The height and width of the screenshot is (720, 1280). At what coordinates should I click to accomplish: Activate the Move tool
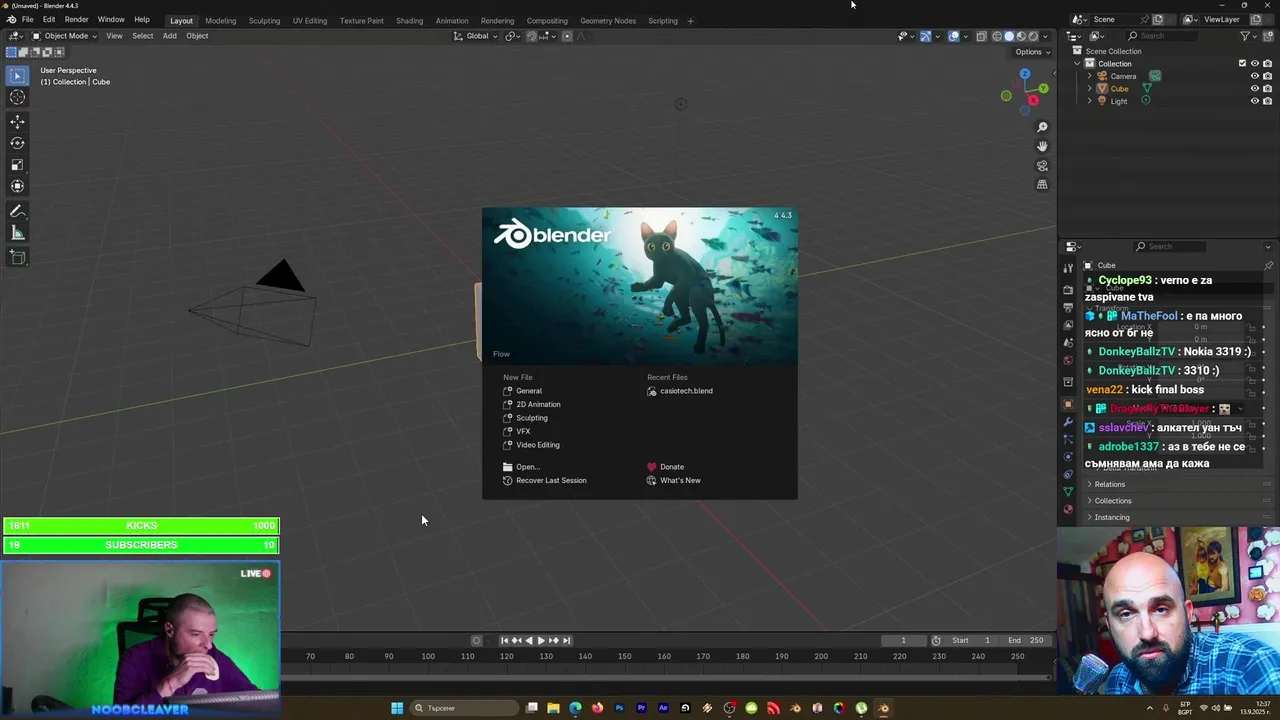17,122
